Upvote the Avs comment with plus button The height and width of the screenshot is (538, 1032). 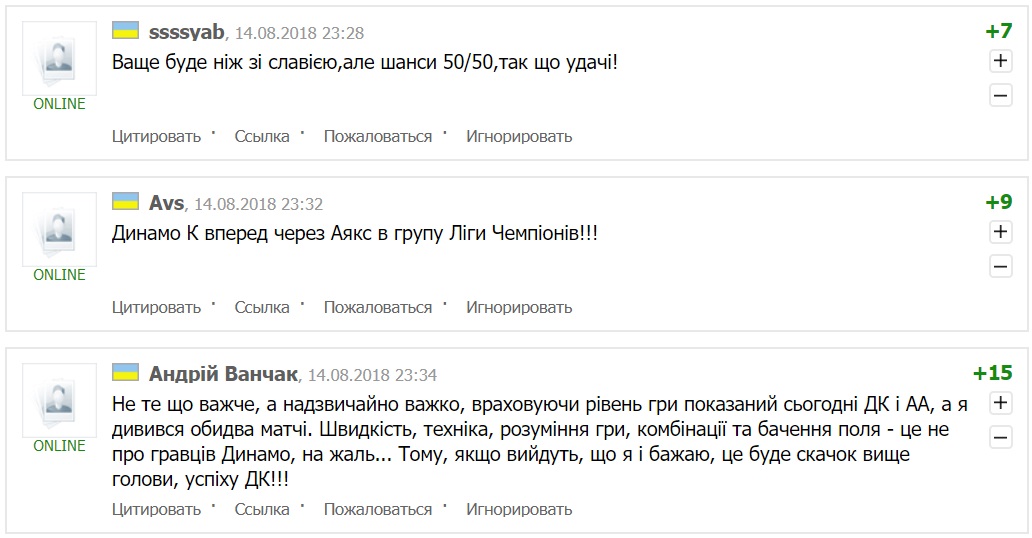coord(1000,232)
